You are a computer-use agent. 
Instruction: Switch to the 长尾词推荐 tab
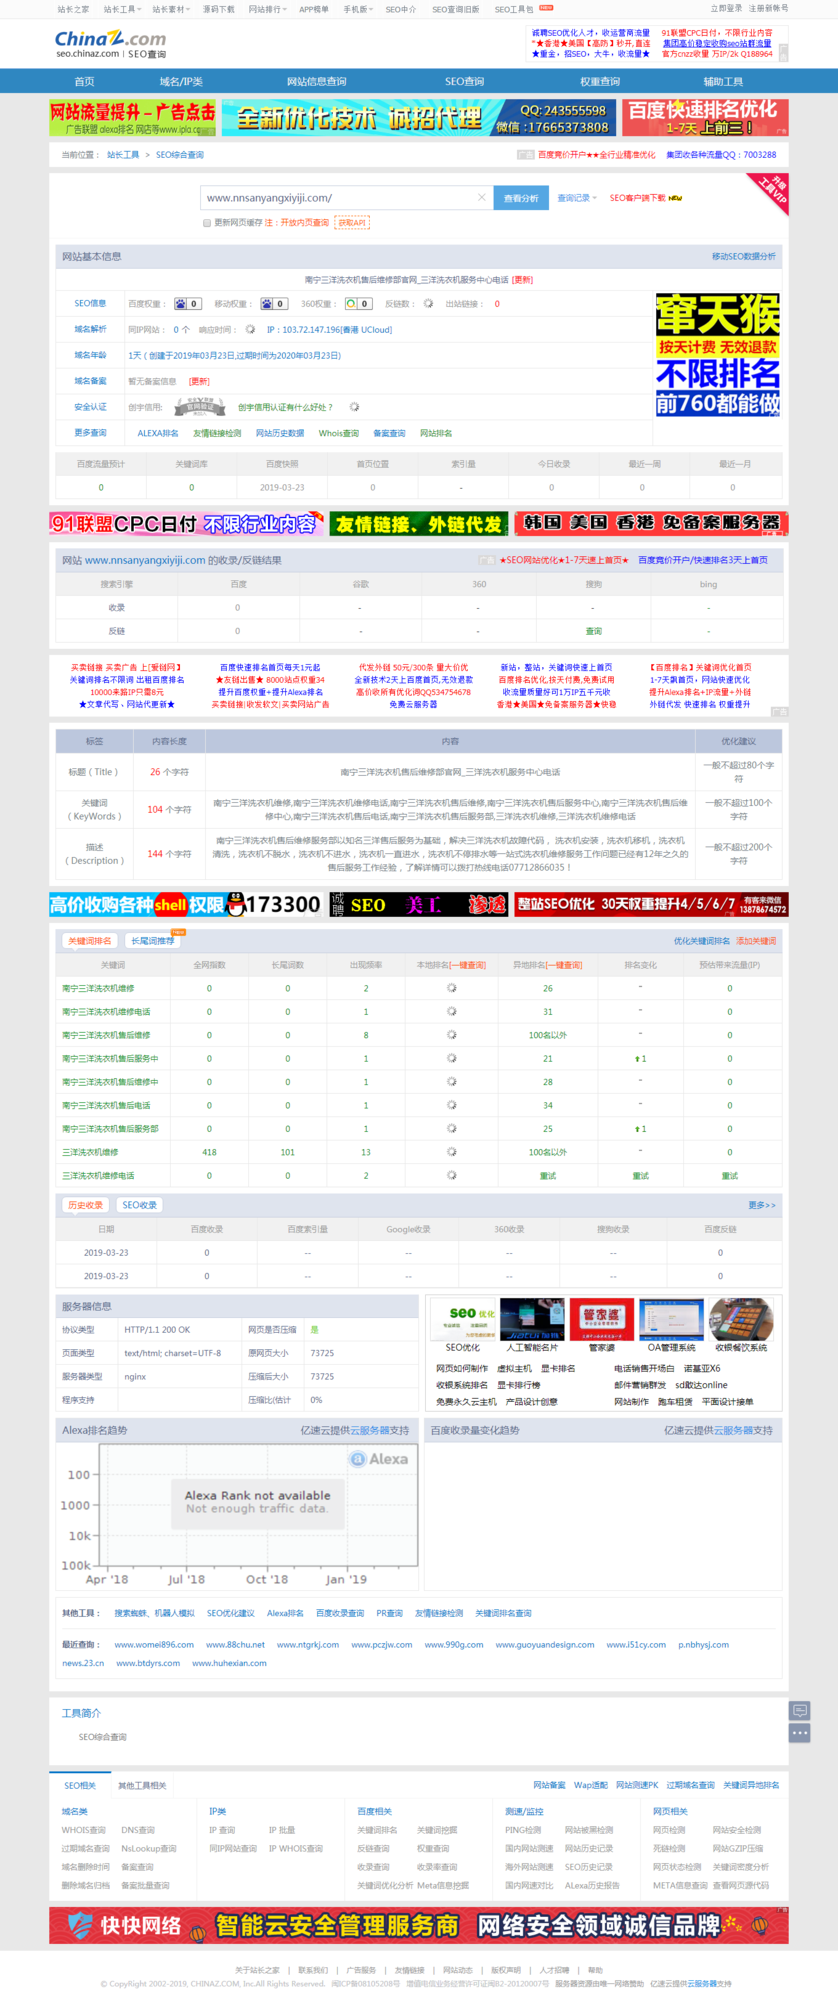[153, 941]
